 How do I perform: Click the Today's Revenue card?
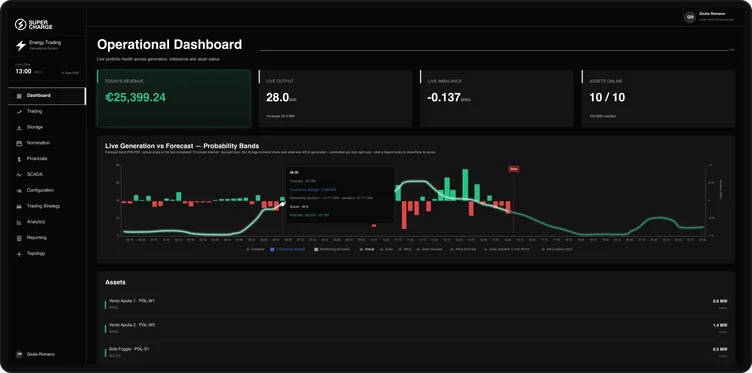tap(174, 98)
